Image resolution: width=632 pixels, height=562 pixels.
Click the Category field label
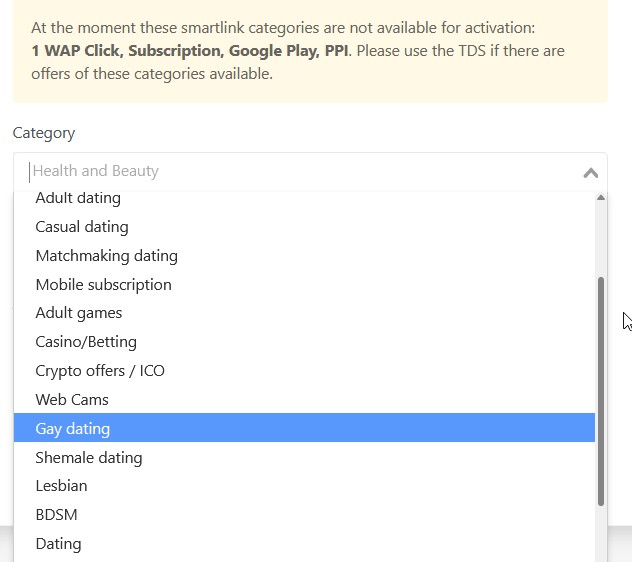[44, 133]
